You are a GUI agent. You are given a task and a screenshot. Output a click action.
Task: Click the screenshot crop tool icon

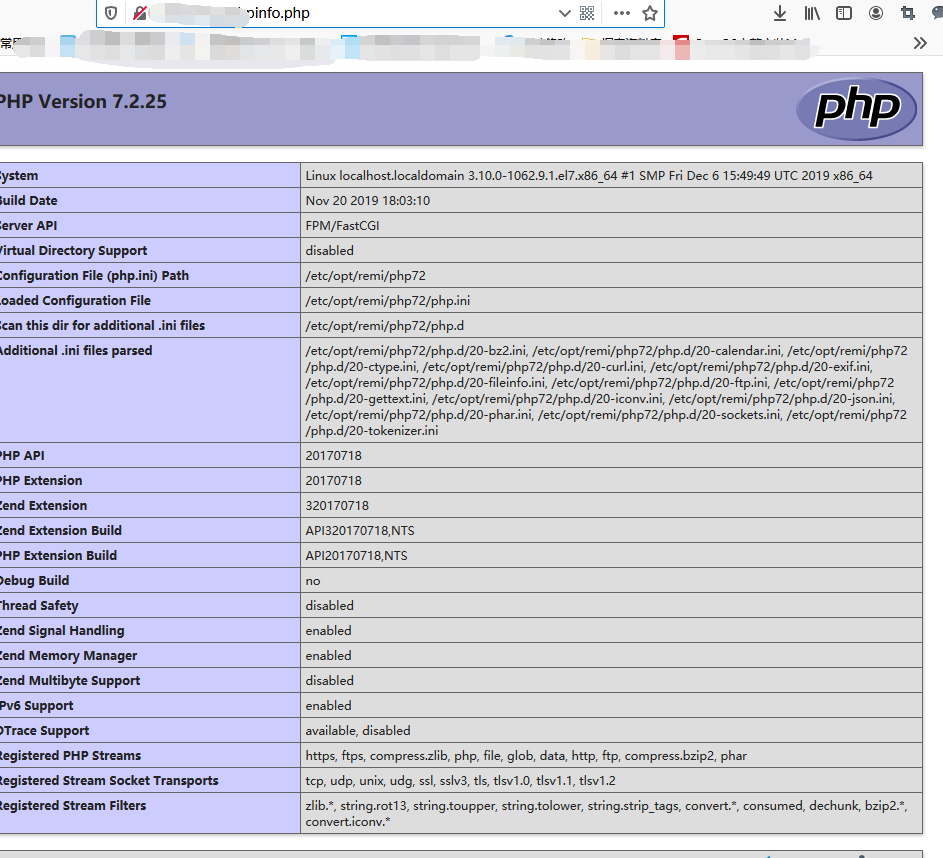tap(908, 13)
